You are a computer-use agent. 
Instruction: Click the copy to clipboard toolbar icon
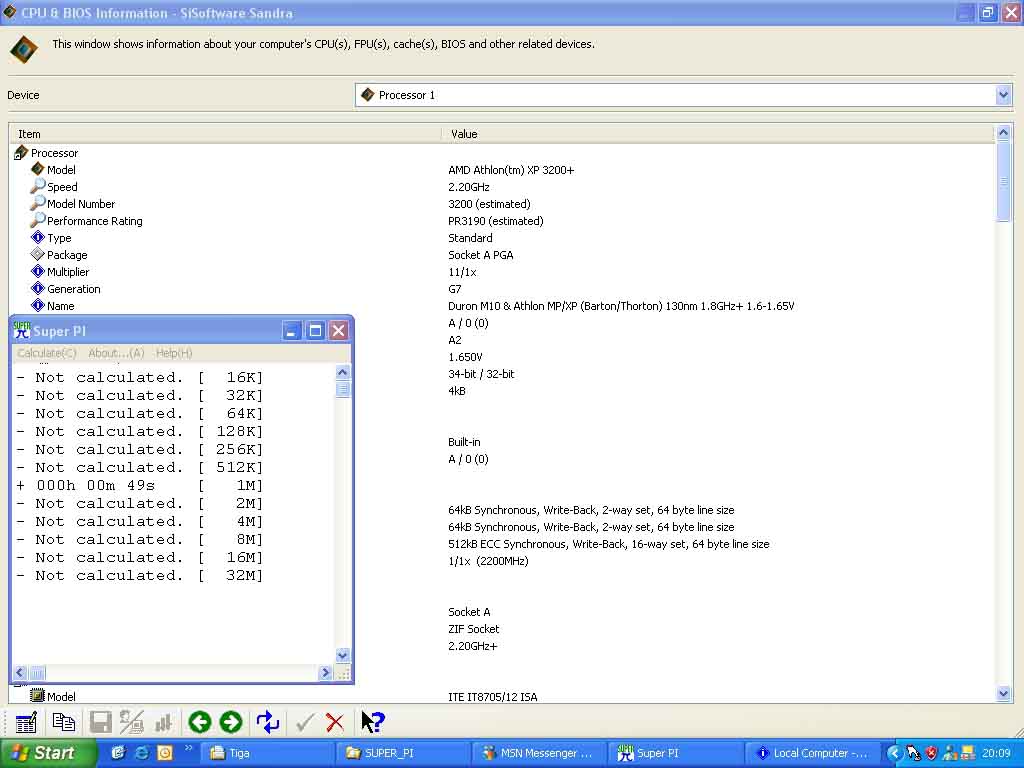[63, 722]
